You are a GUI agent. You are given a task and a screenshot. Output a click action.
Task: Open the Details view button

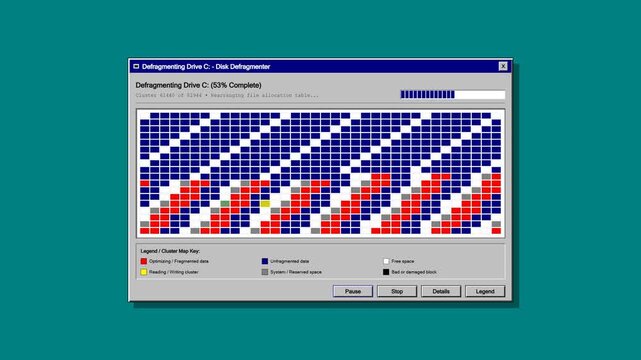coord(441,291)
